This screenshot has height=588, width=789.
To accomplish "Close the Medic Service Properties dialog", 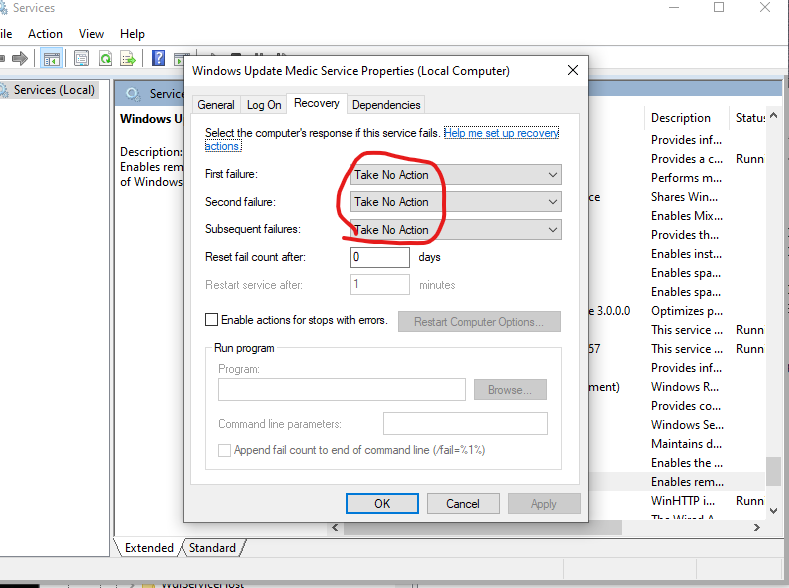I will 573,70.
